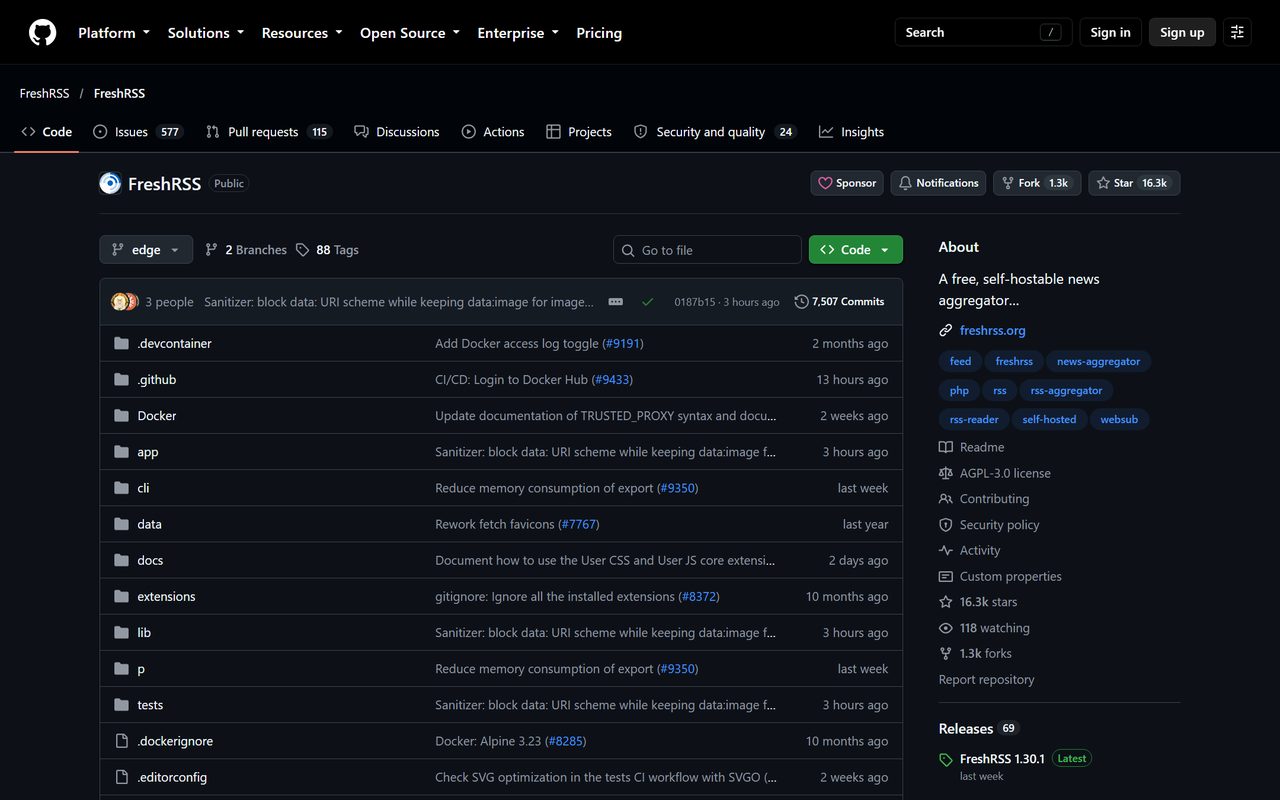Open the 88 Tags link
The height and width of the screenshot is (800, 1280).
click(327, 250)
